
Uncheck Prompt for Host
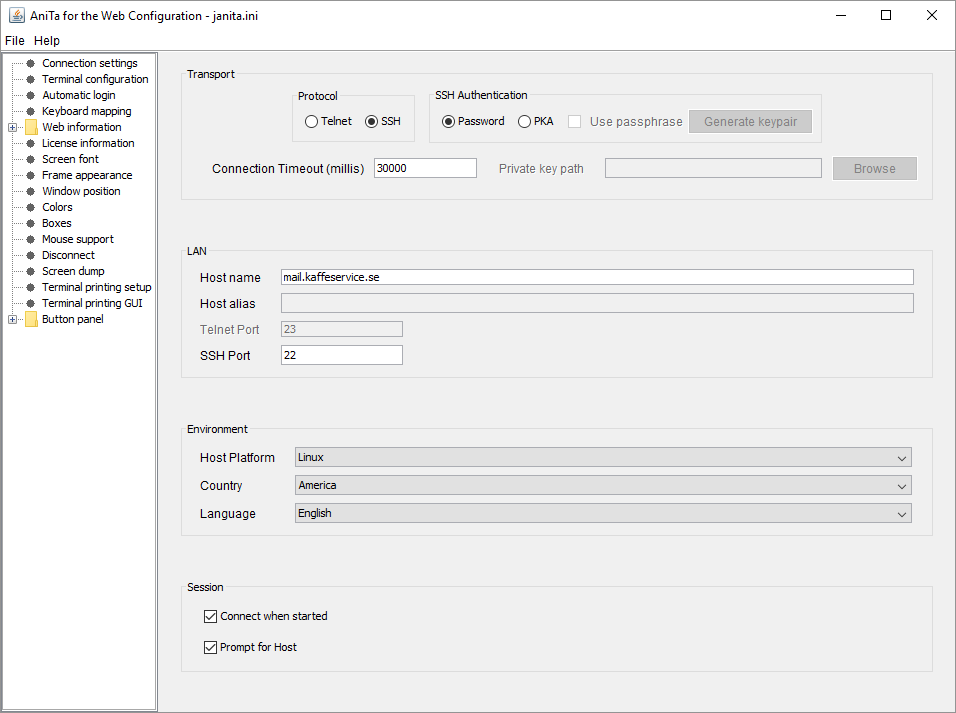click(x=210, y=647)
